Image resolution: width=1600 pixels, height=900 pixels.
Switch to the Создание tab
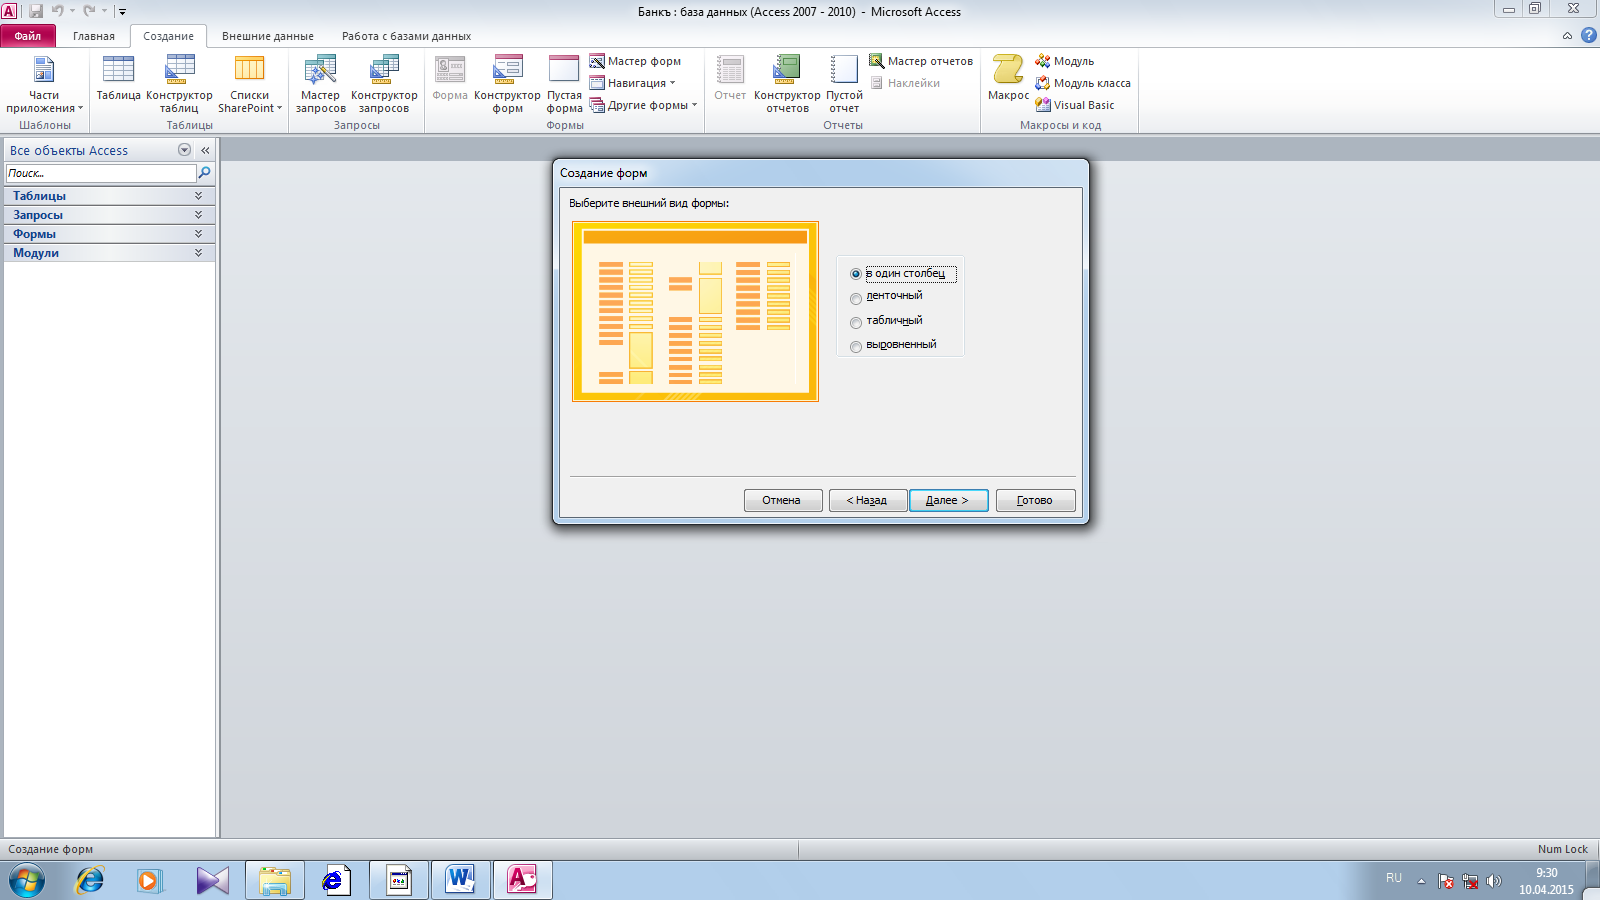coord(168,36)
